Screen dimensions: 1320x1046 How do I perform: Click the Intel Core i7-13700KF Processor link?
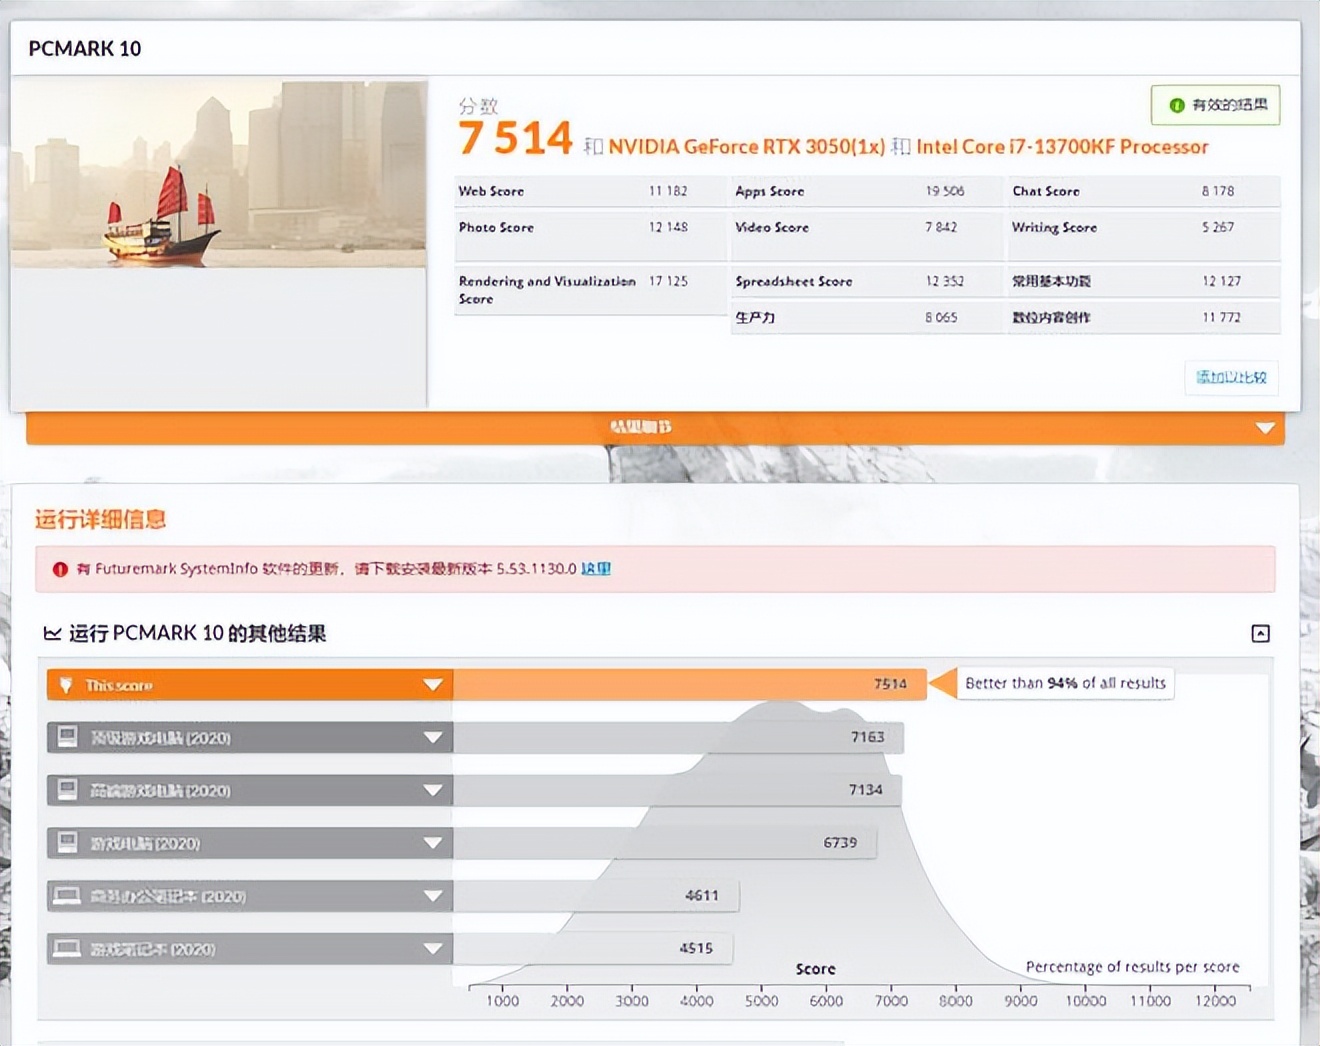[1062, 147]
